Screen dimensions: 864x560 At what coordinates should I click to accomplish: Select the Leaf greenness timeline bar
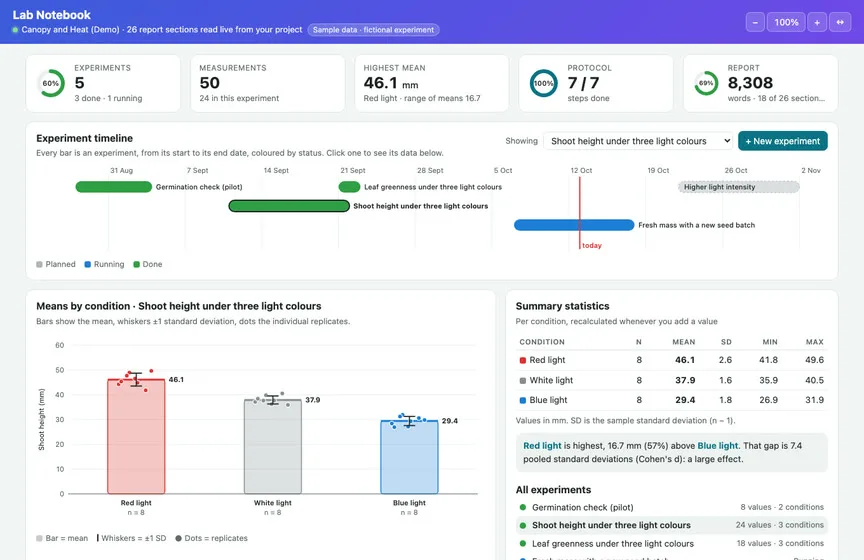(349, 187)
